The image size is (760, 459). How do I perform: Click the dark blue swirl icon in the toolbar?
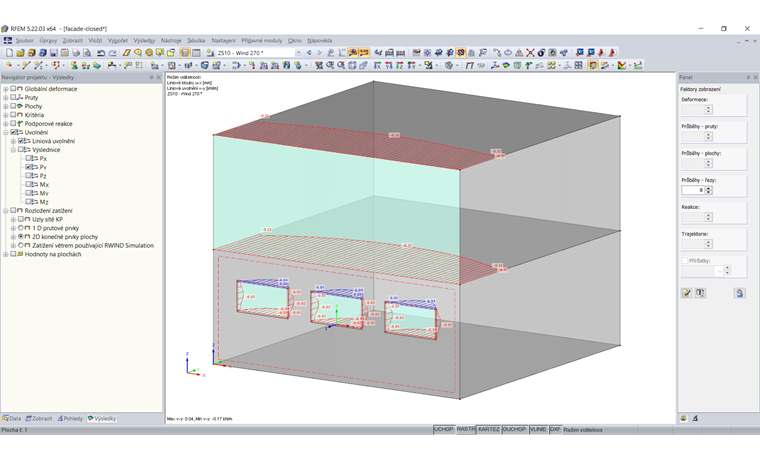tap(541, 53)
